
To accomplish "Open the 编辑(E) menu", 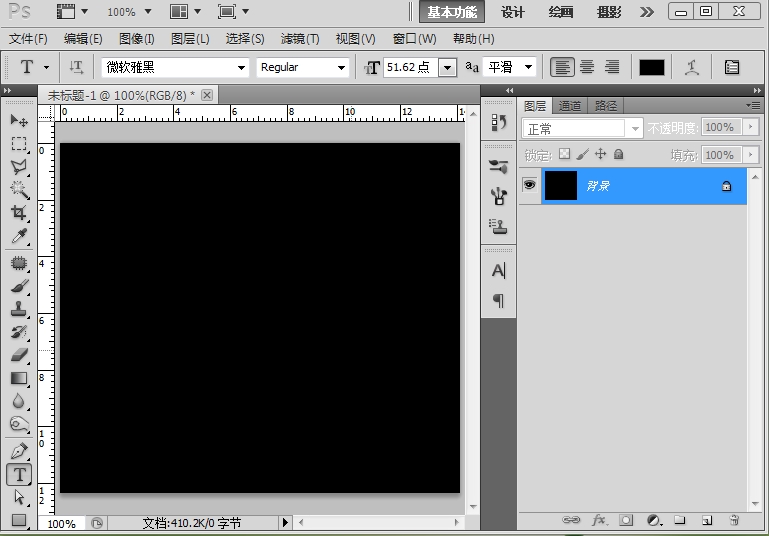I will click(x=83, y=39).
